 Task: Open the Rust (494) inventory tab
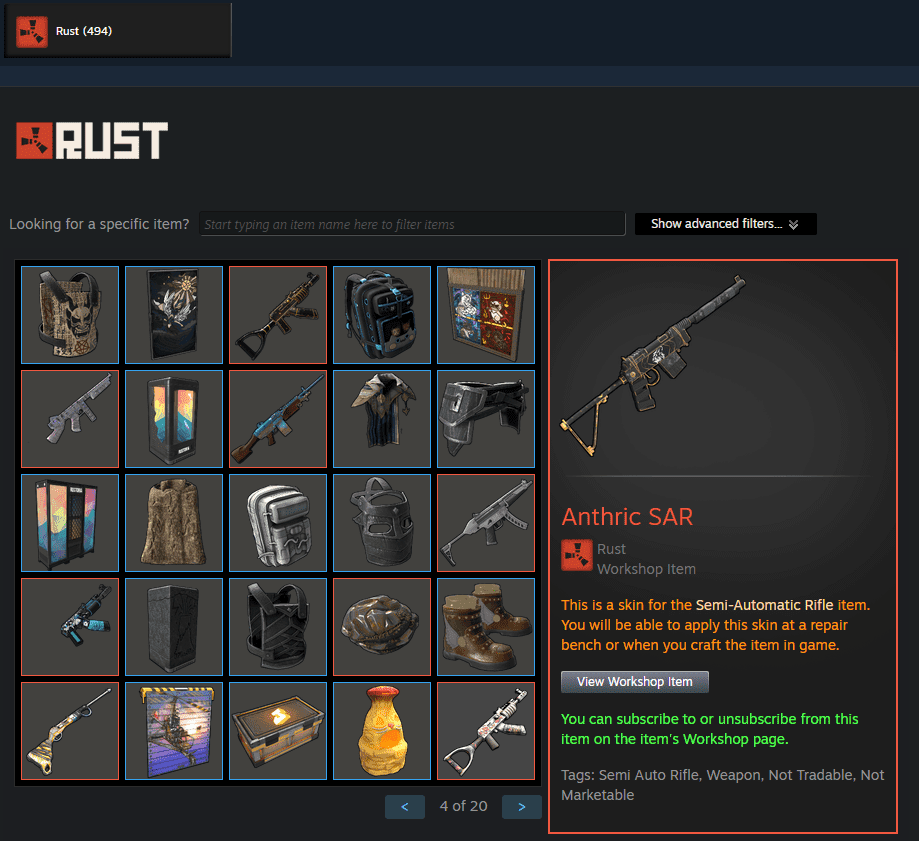click(118, 30)
